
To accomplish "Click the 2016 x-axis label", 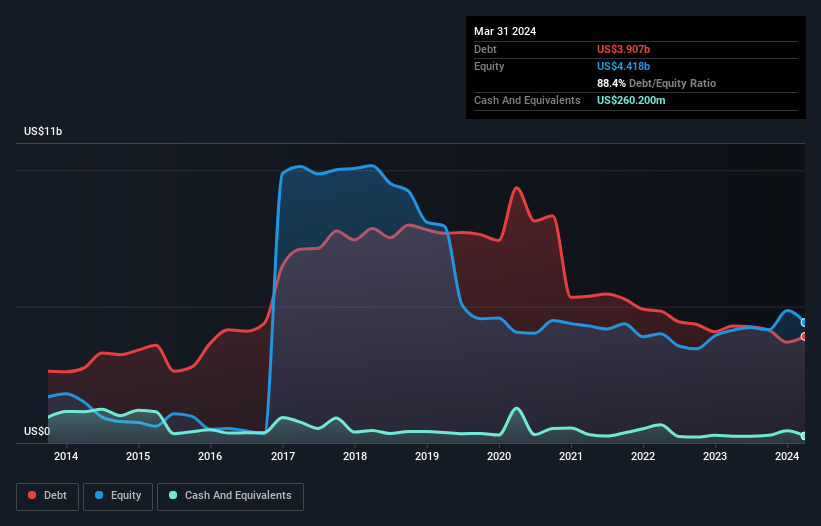I will pyautogui.click(x=210, y=456).
